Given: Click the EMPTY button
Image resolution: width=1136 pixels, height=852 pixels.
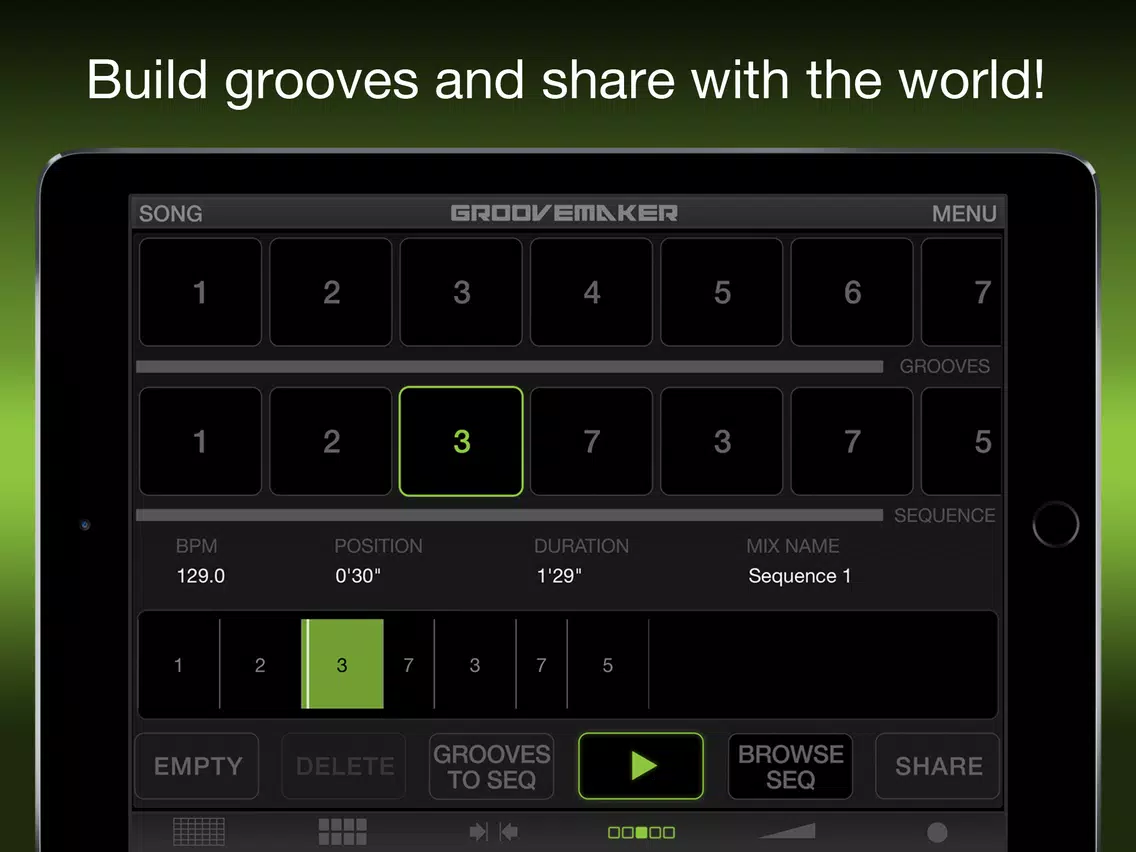Looking at the screenshot, I should (x=197, y=766).
